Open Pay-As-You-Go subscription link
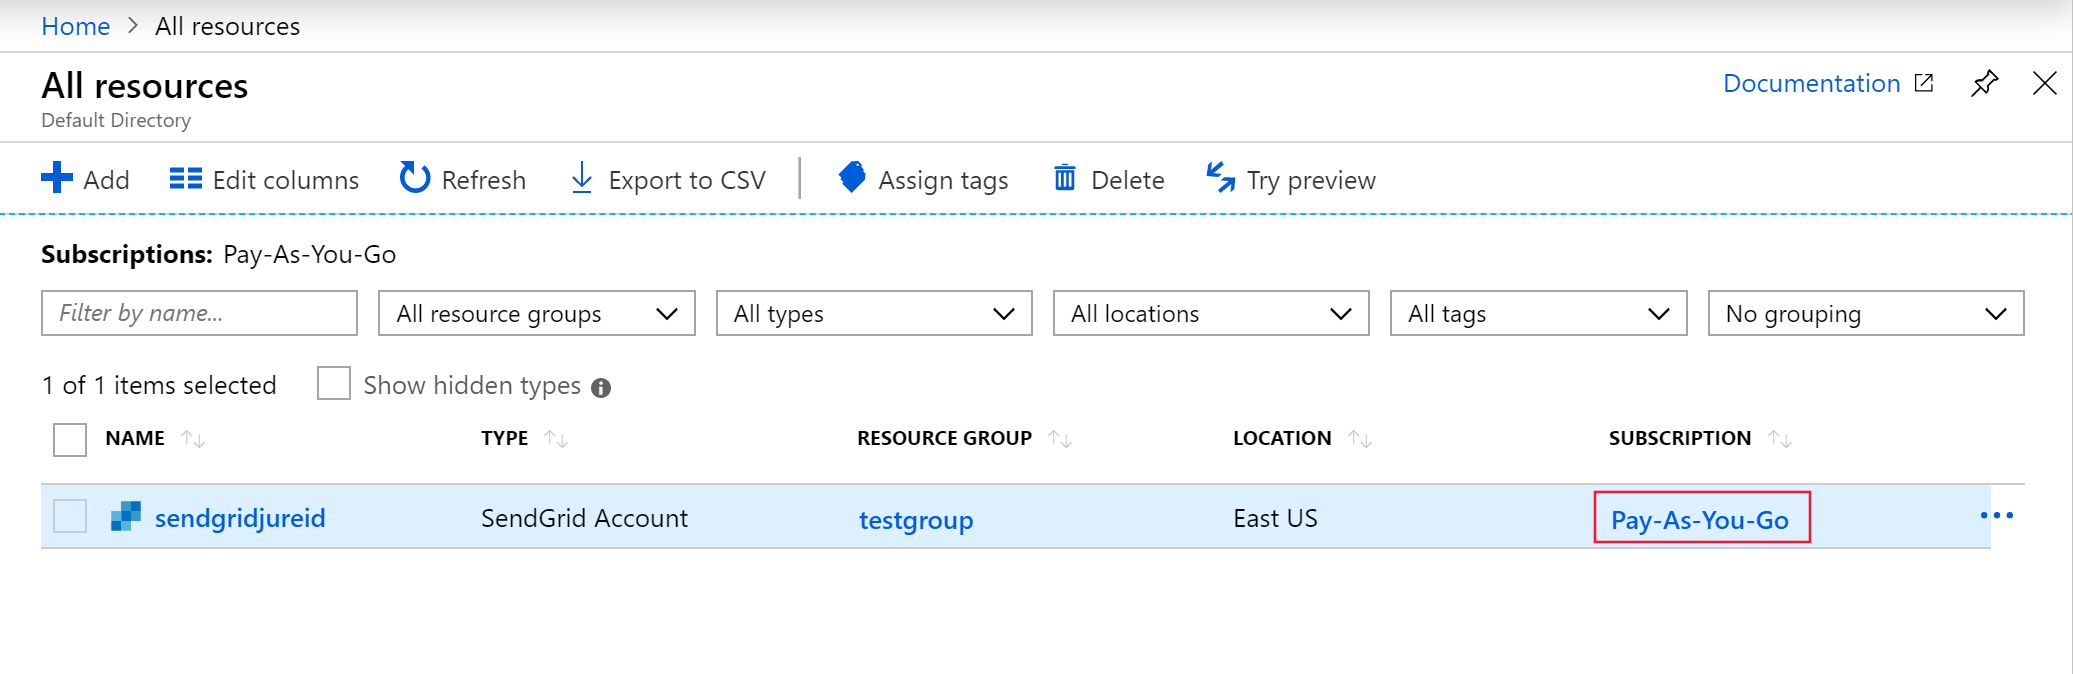 tap(1700, 520)
